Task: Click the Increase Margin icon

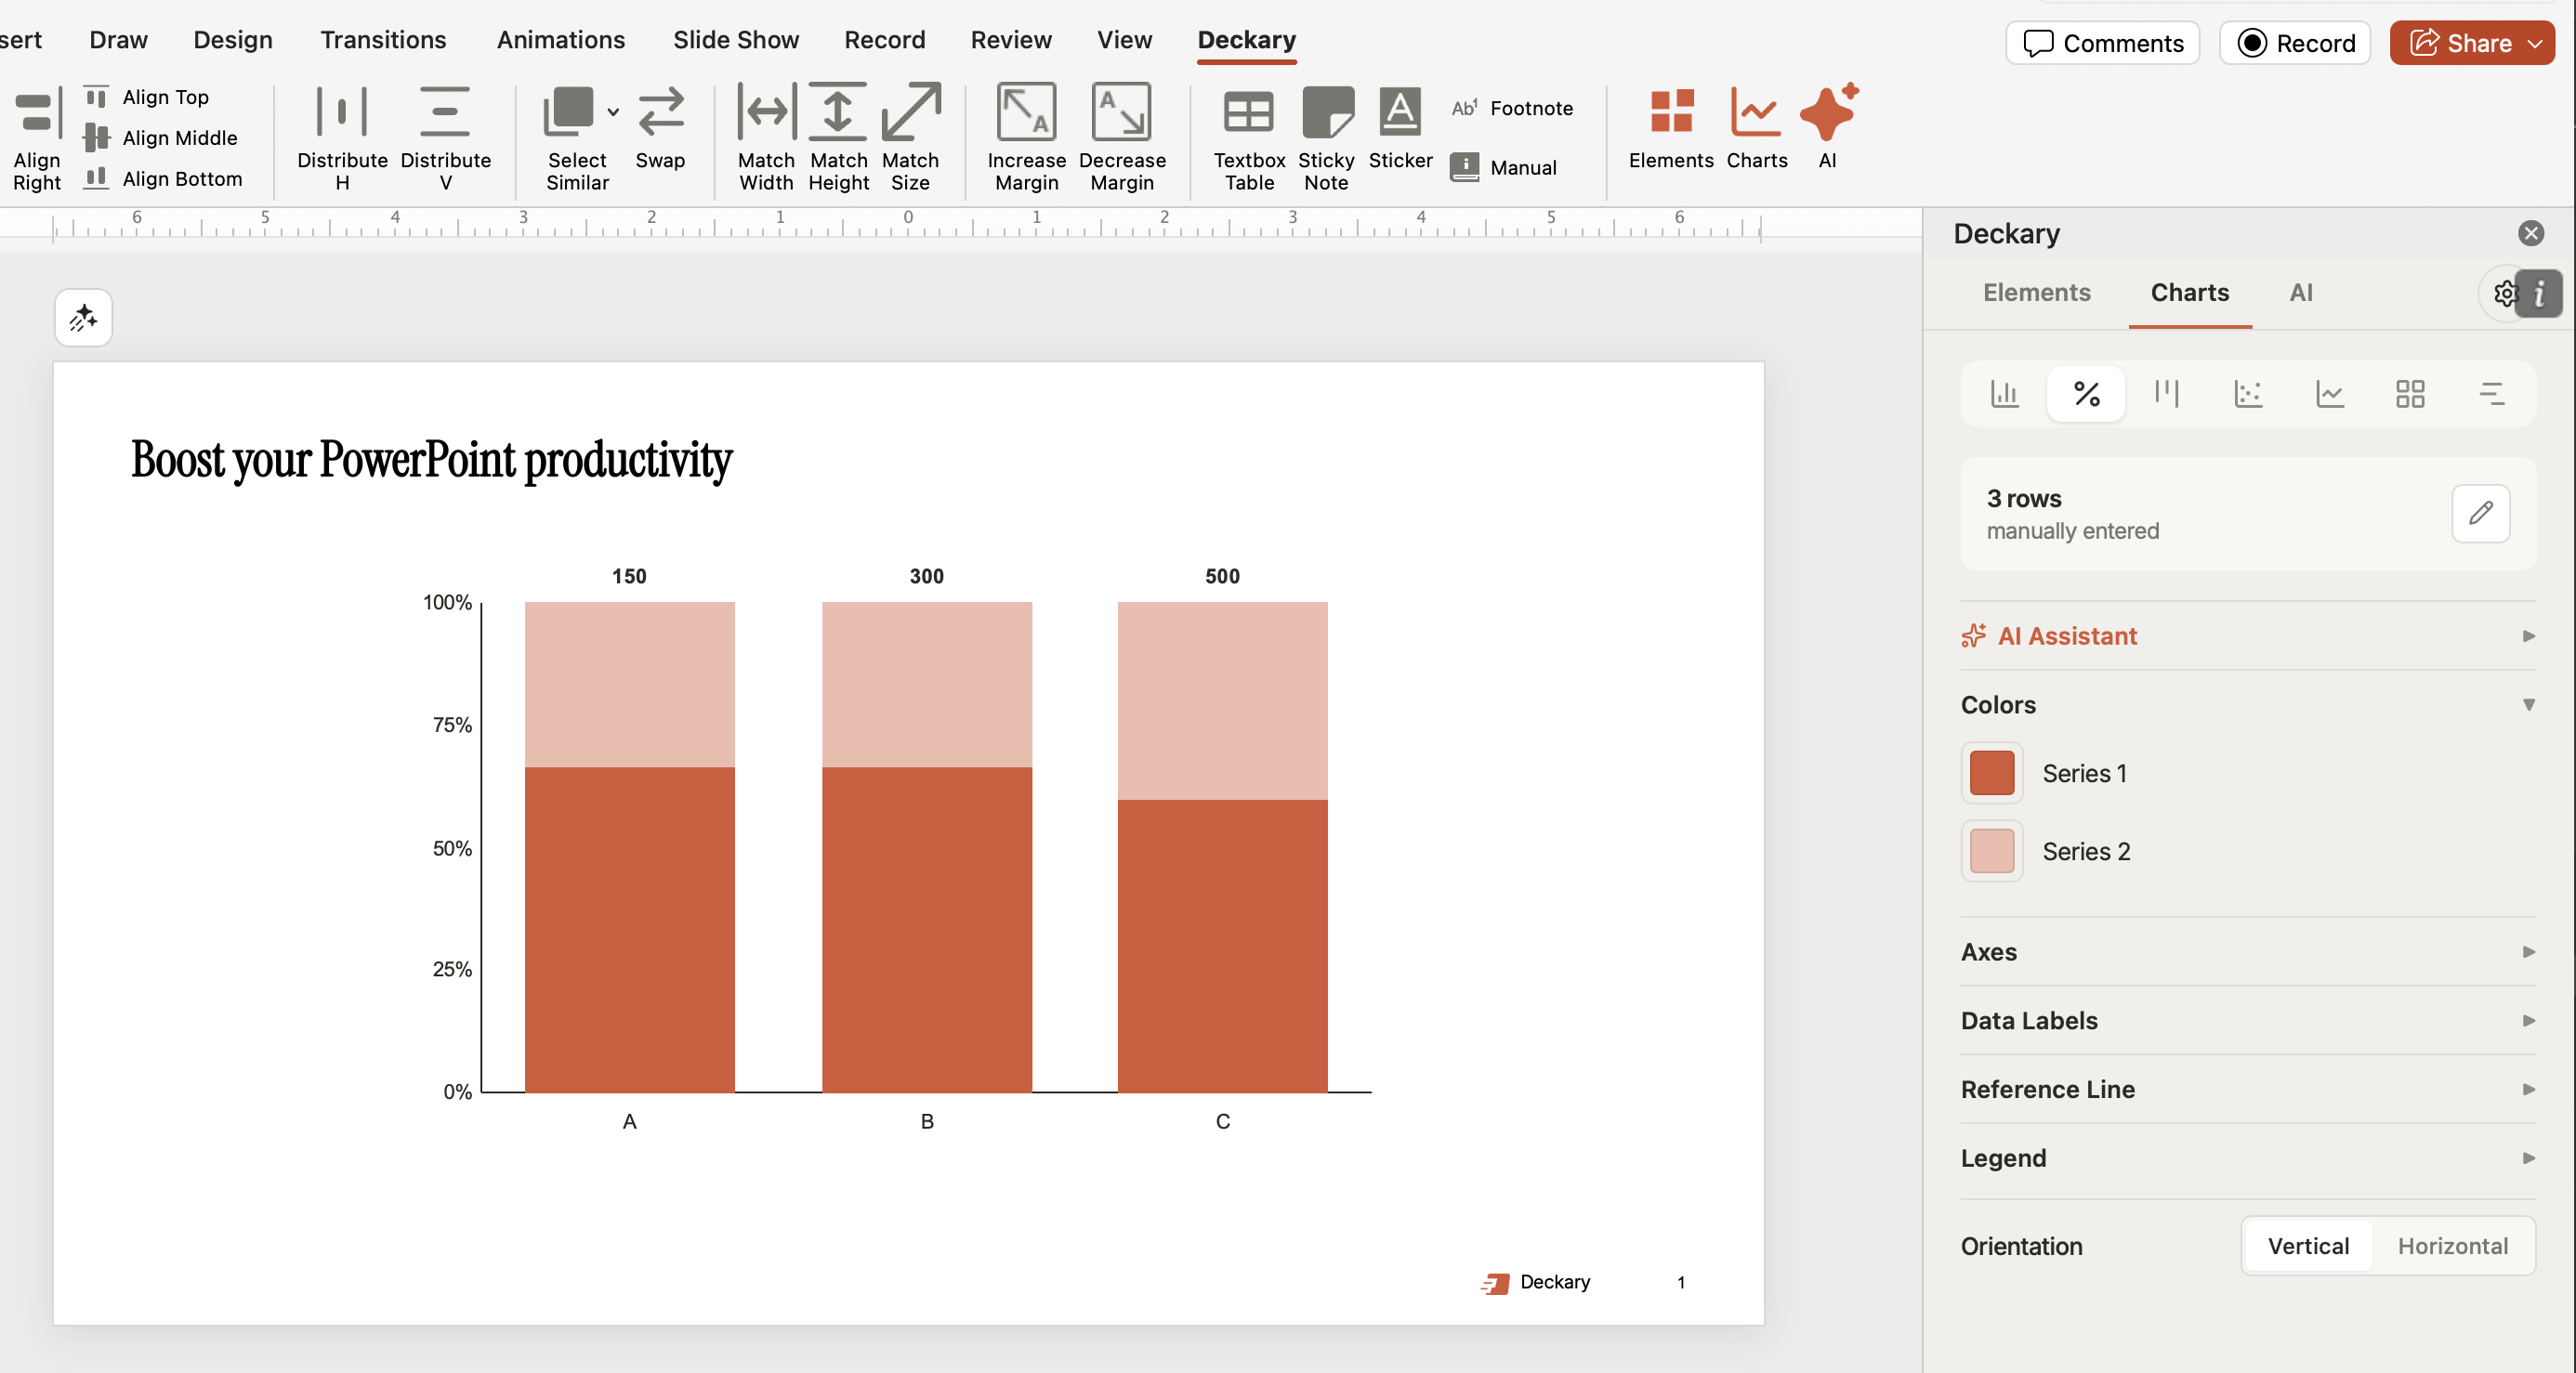Action: click(1025, 113)
